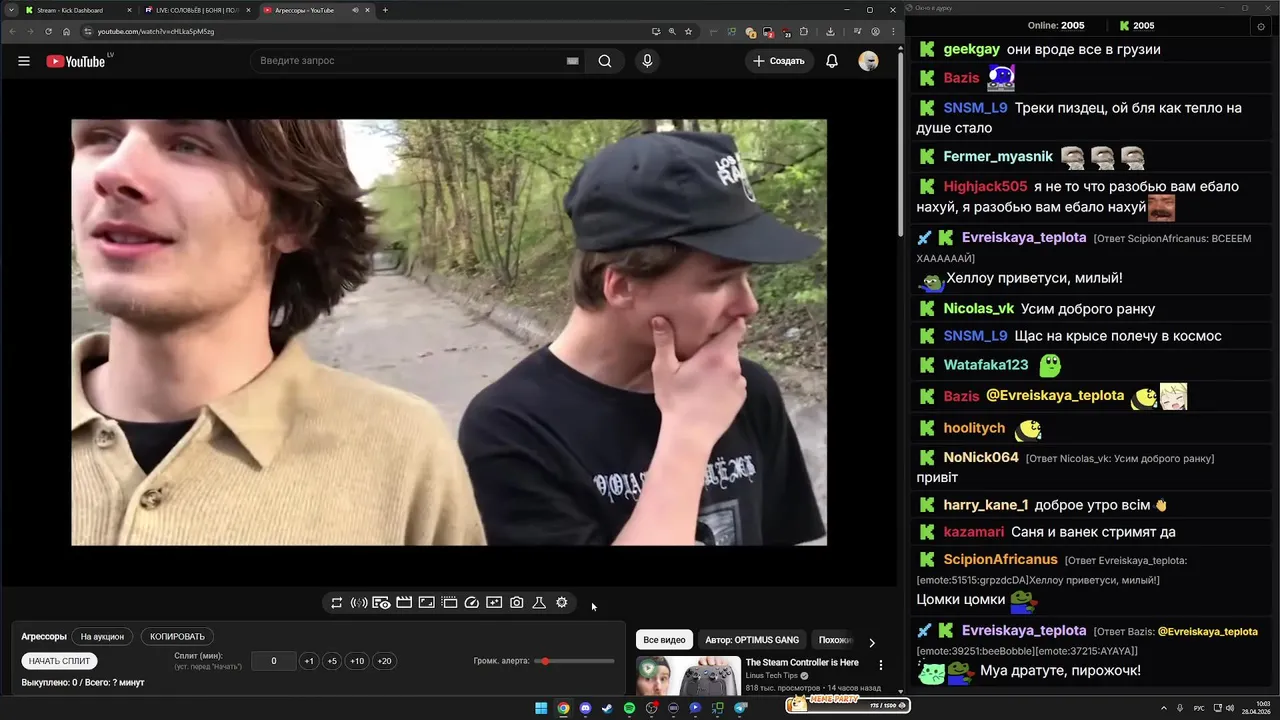Open the gear settings in player toolbar
Viewport: 1280px width, 720px height.
click(562, 603)
